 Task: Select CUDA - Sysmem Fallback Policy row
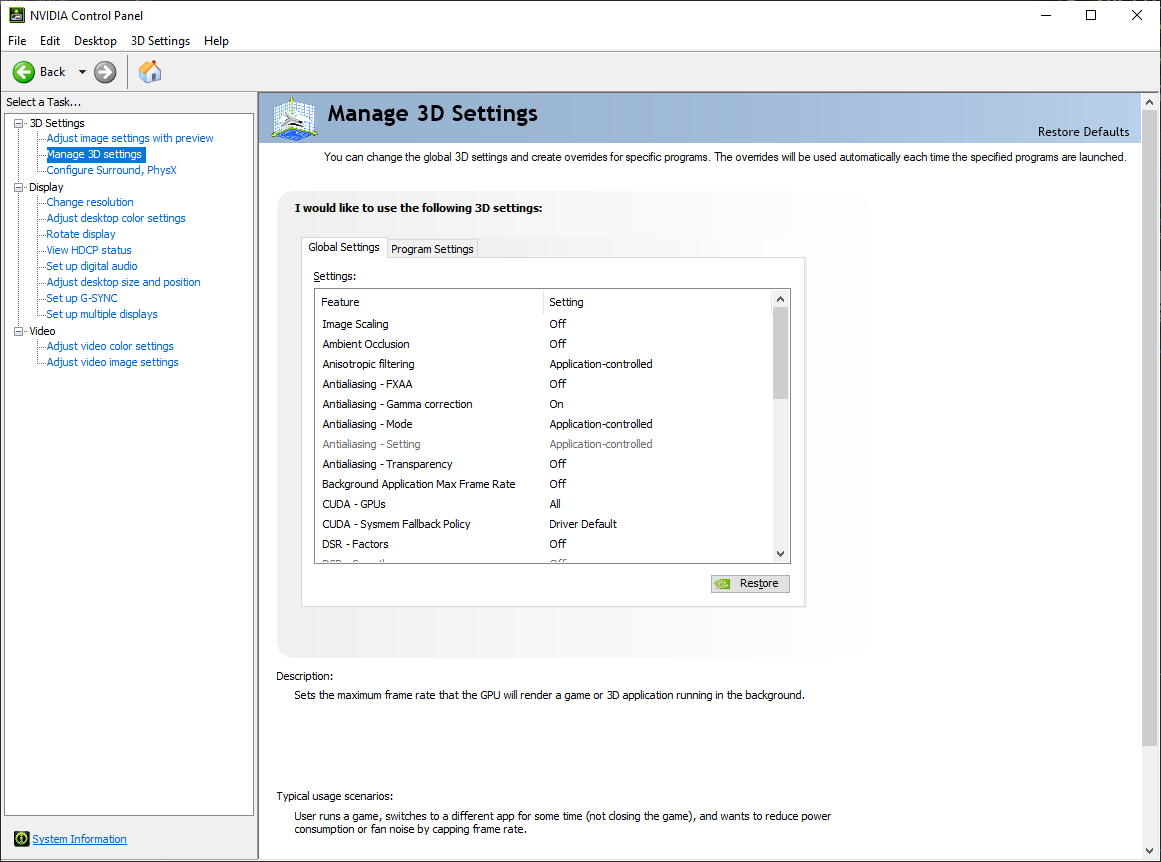point(543,524)
